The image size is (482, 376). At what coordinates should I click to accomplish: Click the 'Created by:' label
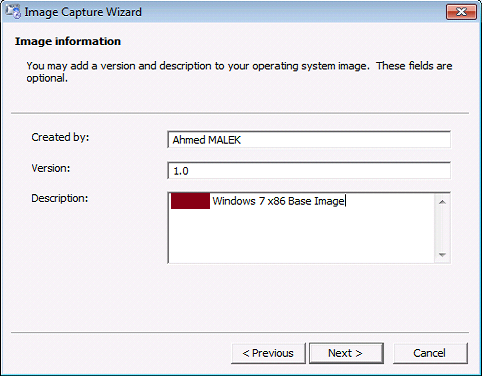pyautogui.click(x=60, y=137)
